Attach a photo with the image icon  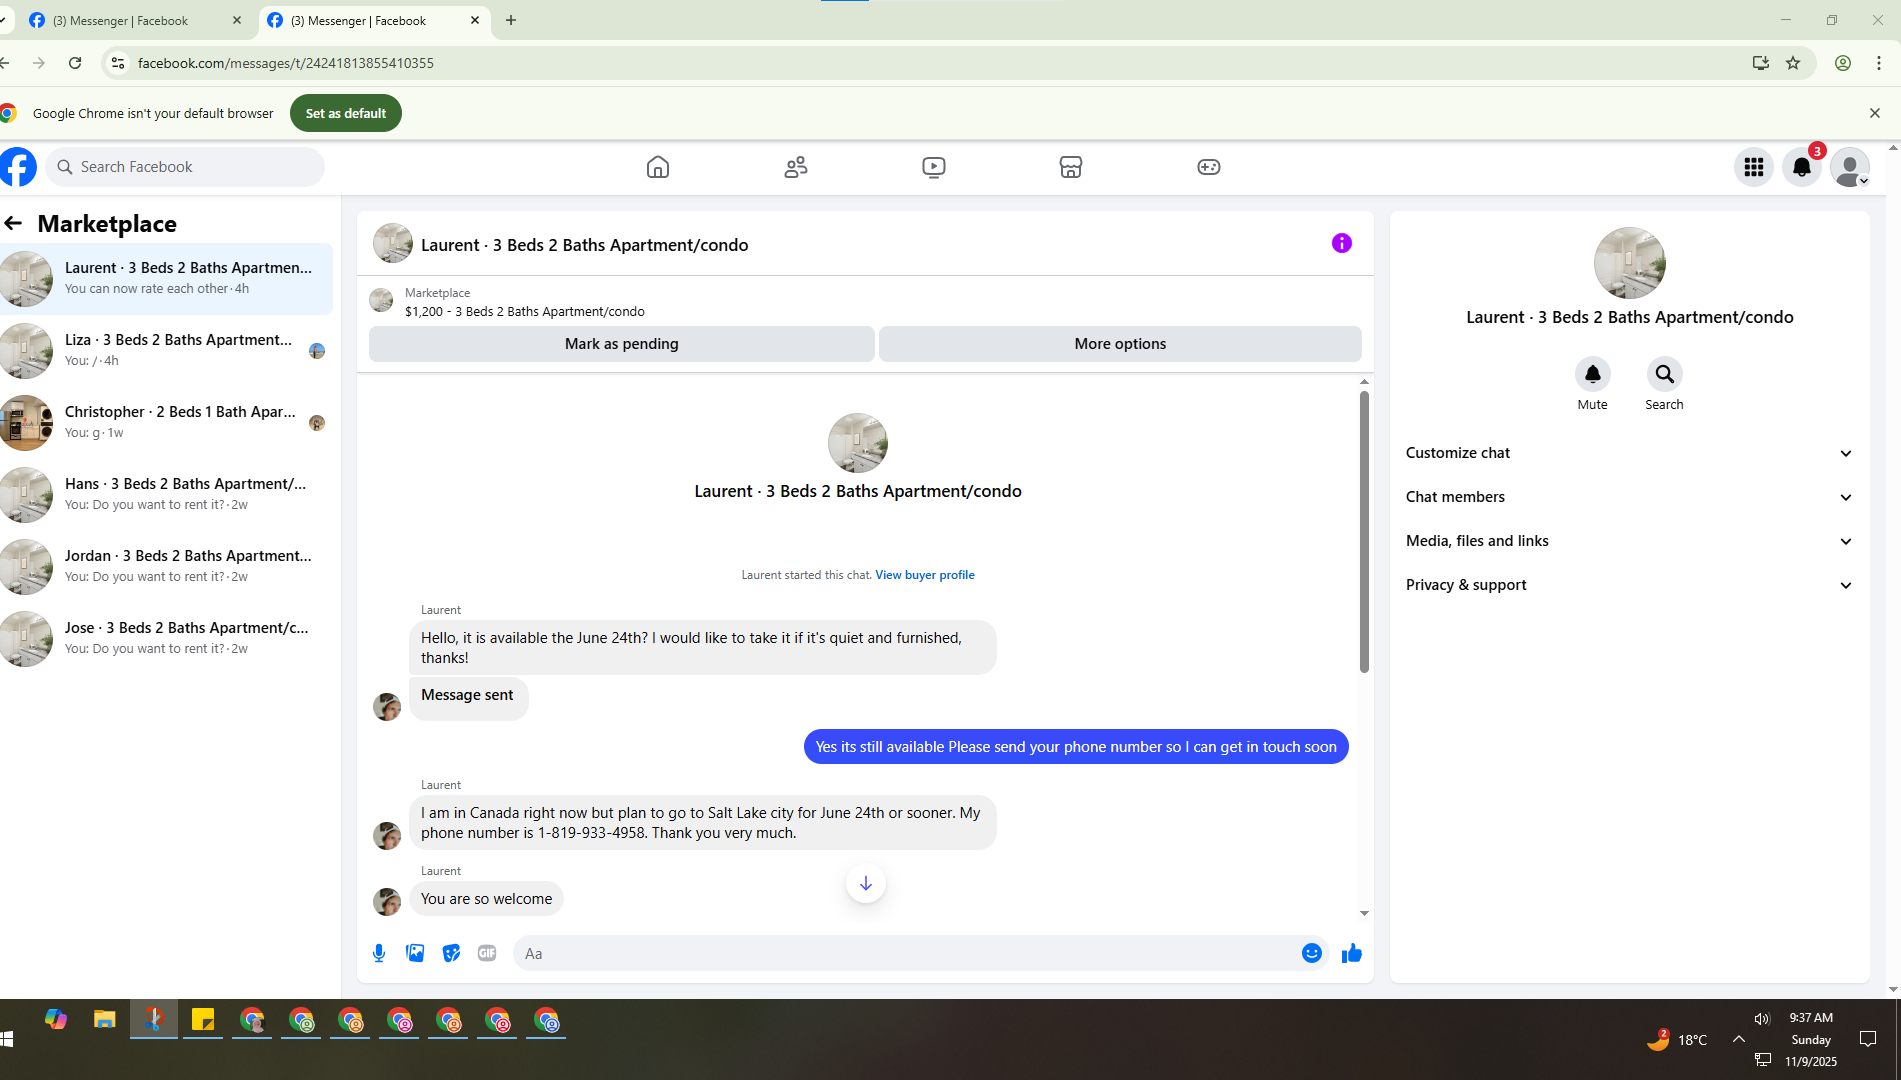tap(415, 953)
